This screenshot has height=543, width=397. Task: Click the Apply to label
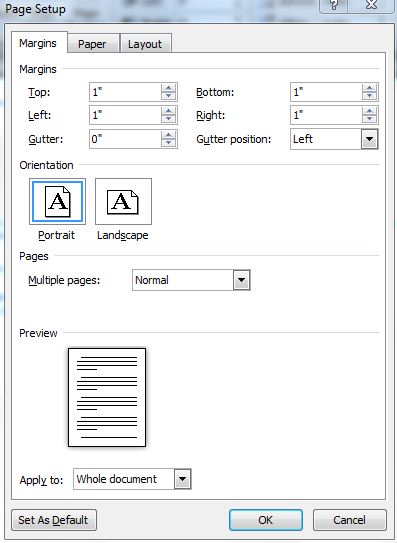point(42,480)
